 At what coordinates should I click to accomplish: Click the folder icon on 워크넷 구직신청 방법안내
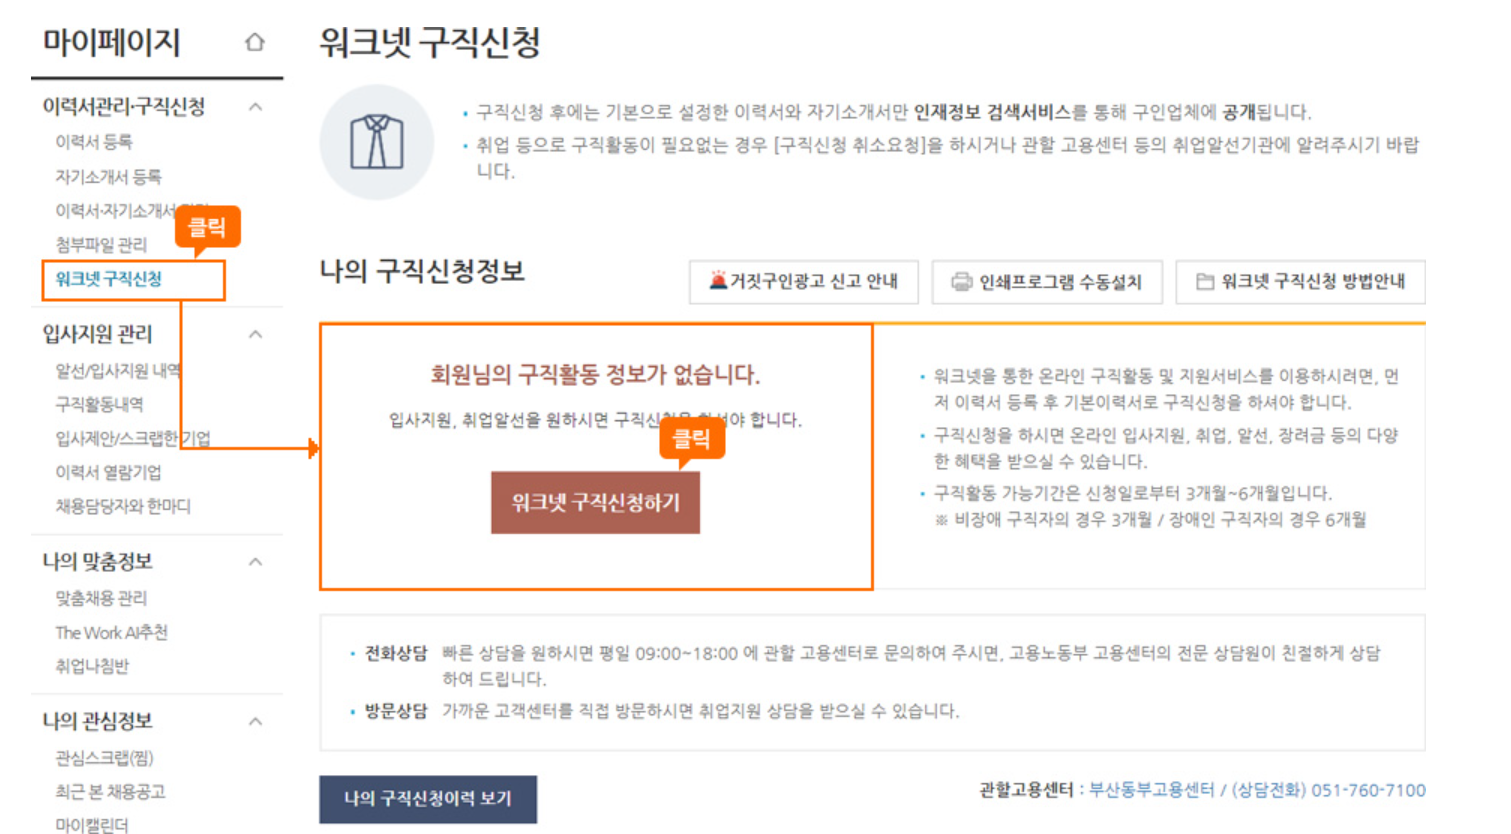[1205, 282]
